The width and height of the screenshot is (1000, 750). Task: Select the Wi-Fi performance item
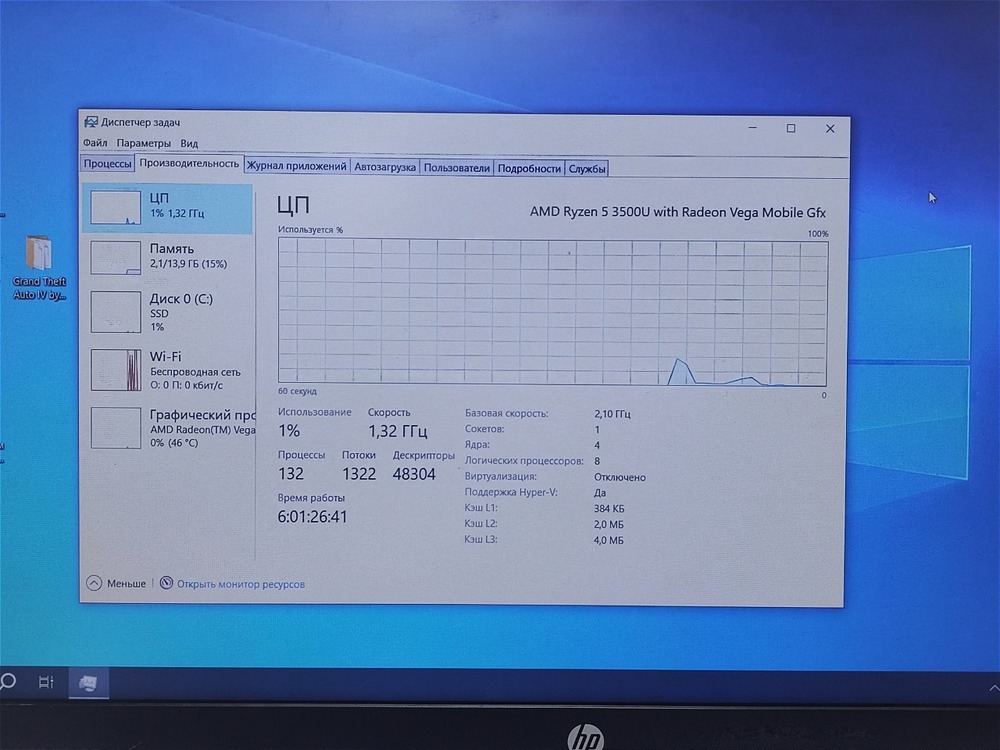click(x=168, y=370)
